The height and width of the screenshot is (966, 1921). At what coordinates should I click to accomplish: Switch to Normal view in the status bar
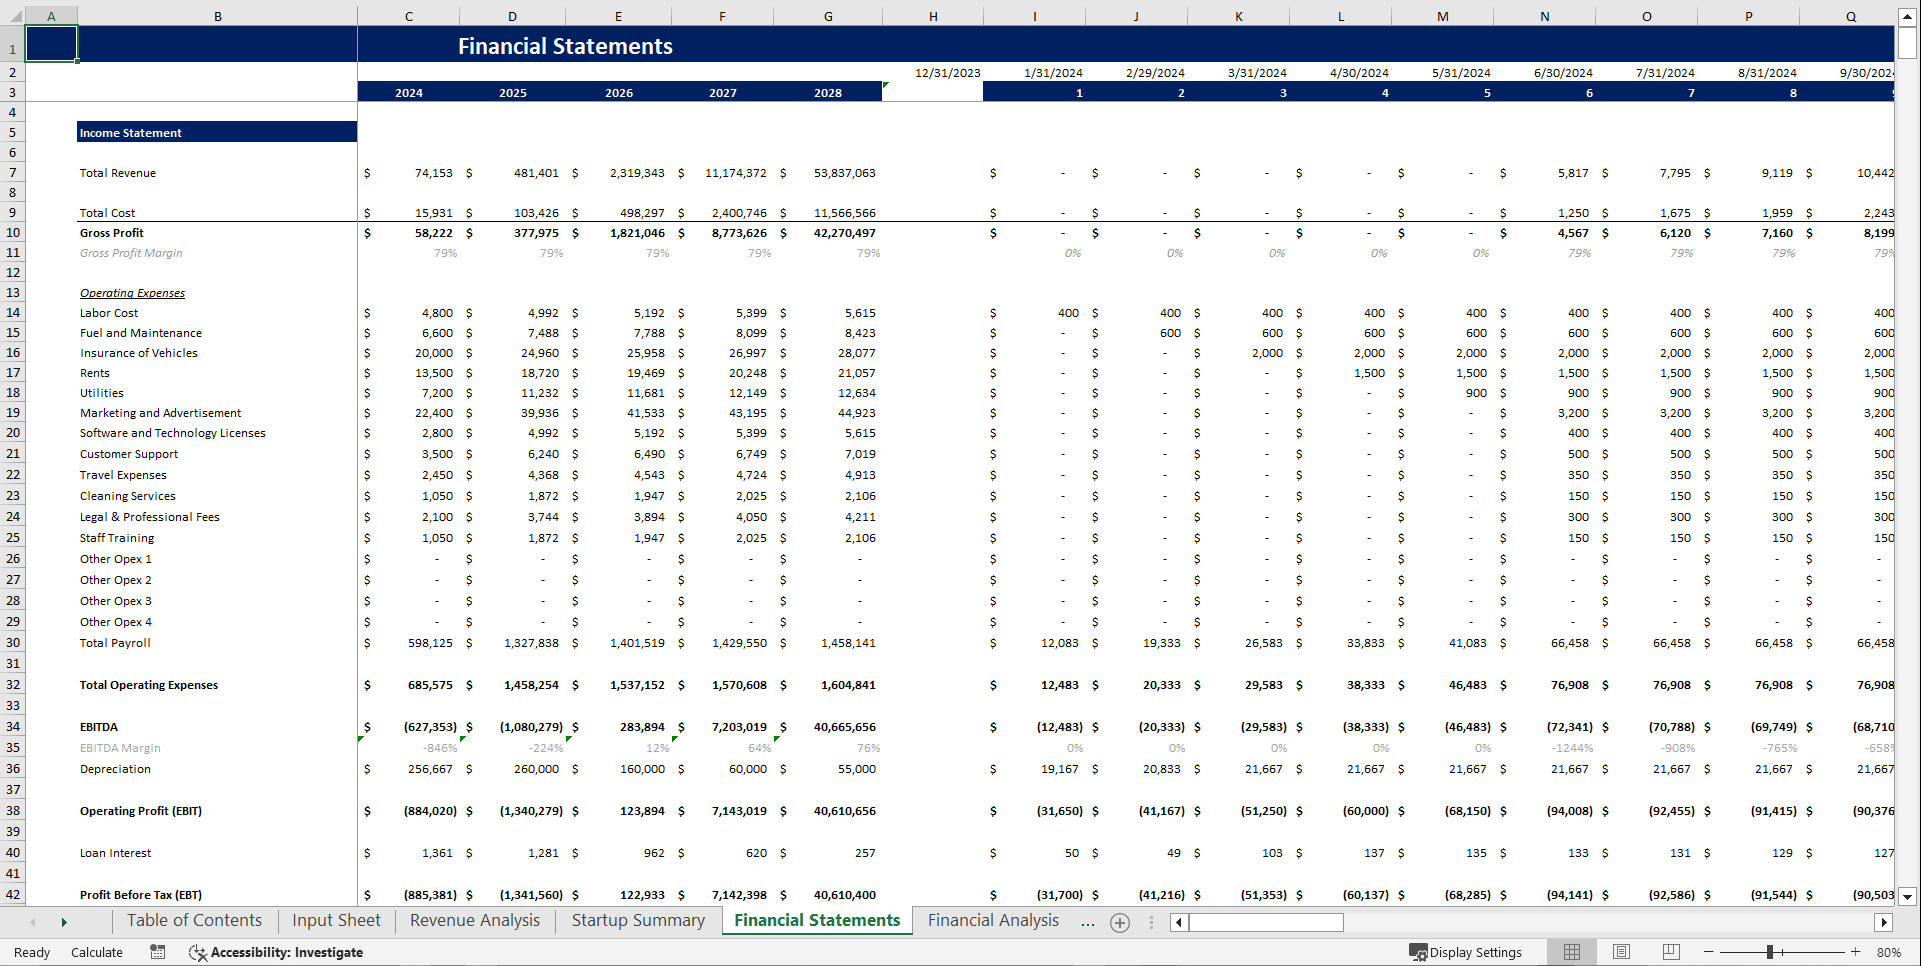coord(1571,951)
